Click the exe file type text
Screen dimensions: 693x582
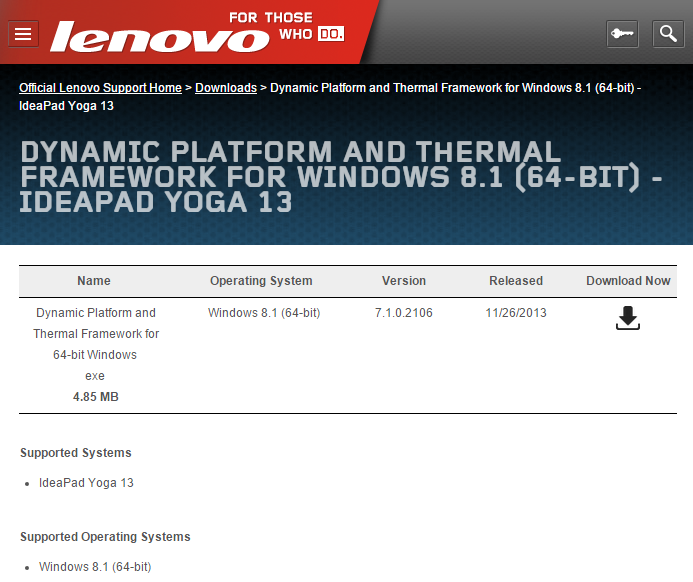[x=95, y=376]
